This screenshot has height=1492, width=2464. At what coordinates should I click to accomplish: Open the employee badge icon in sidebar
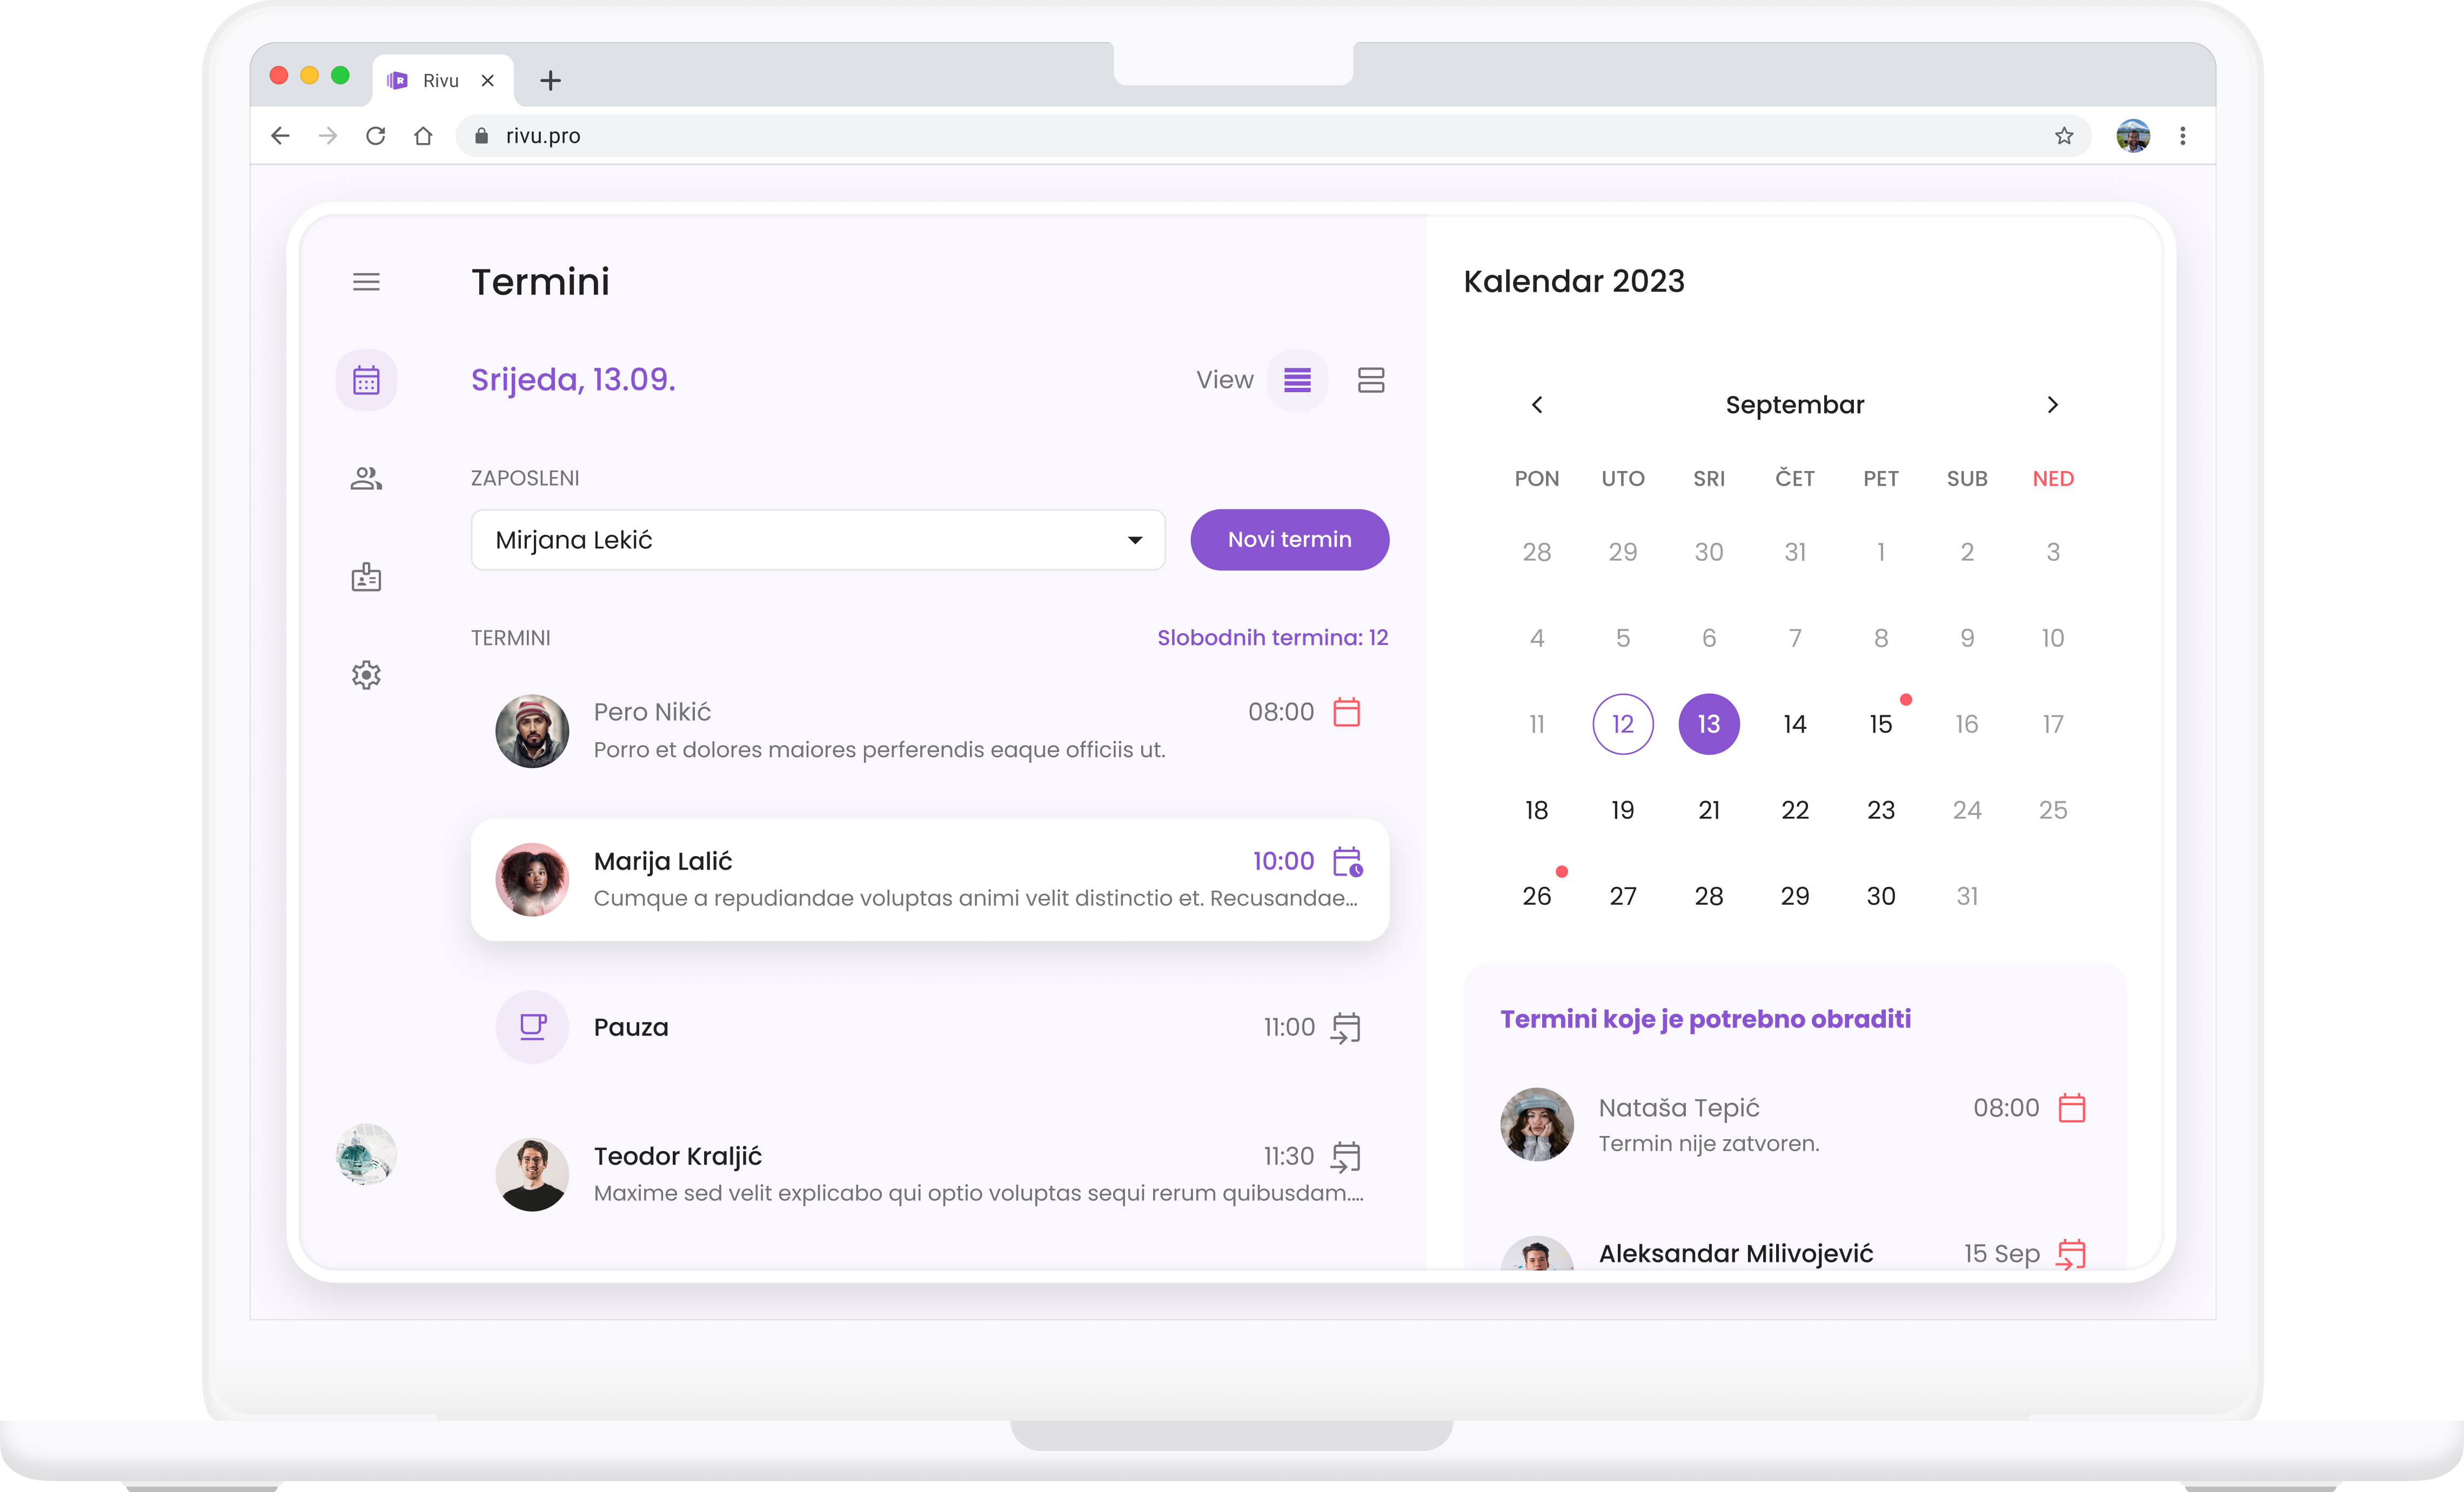point(366,577)
